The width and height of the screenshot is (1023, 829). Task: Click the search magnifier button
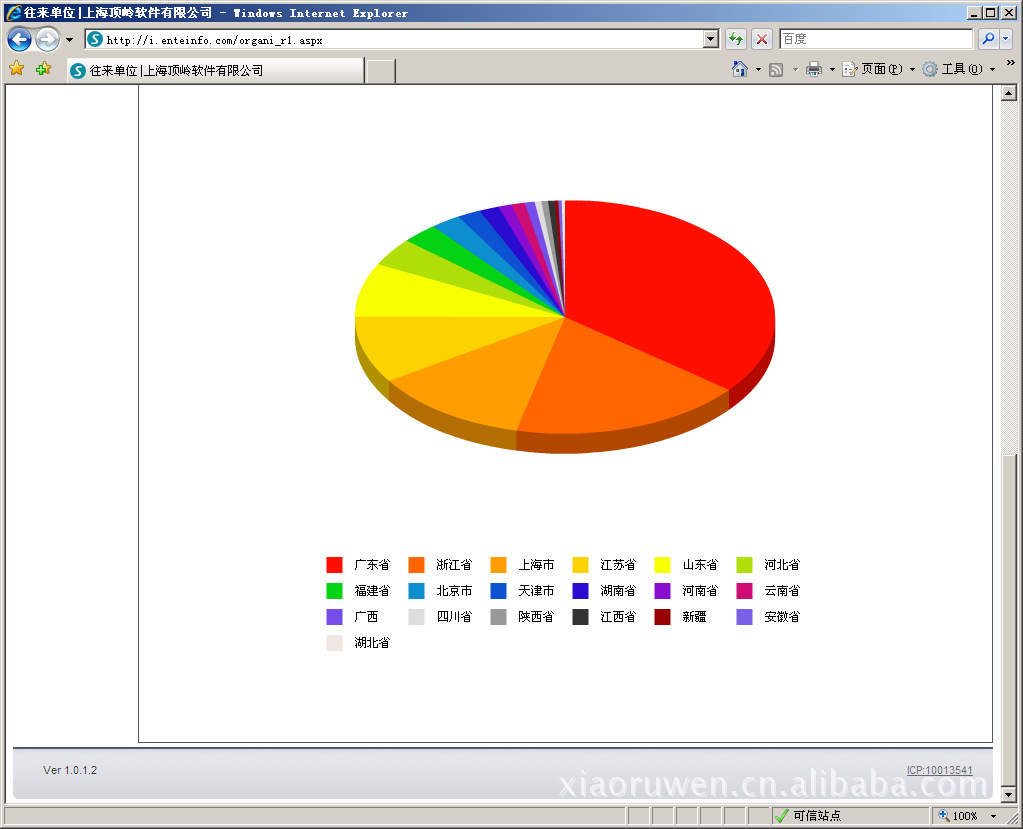(x=987, y=39)
